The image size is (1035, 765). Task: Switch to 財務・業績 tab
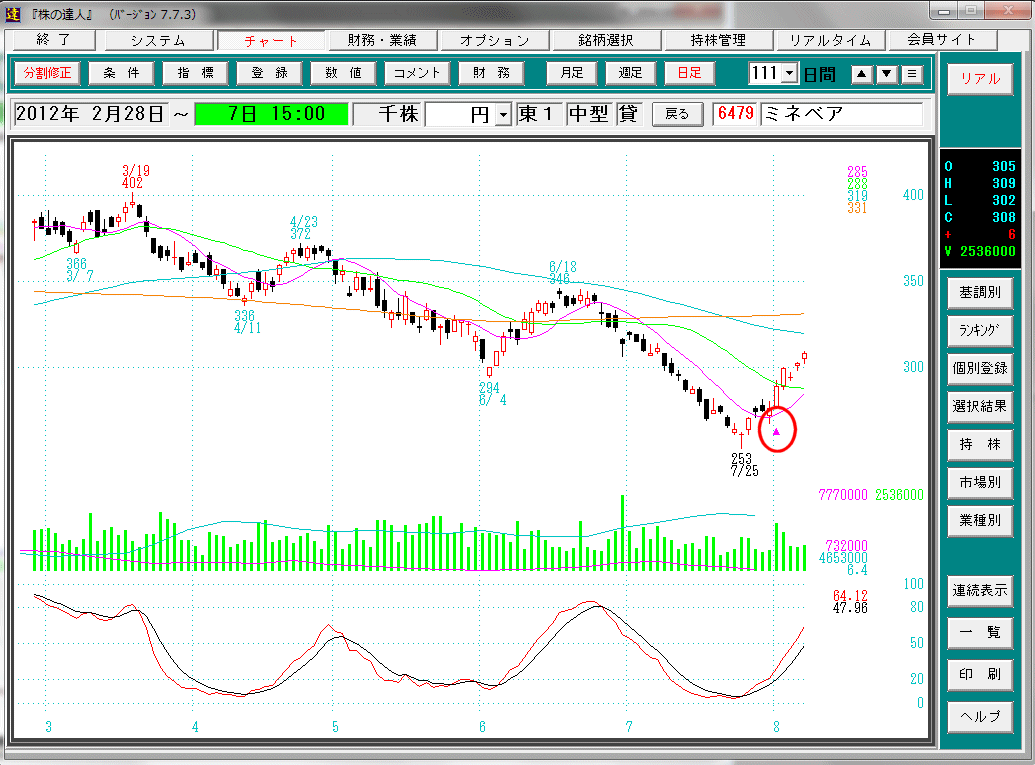[x=382, y=41]
